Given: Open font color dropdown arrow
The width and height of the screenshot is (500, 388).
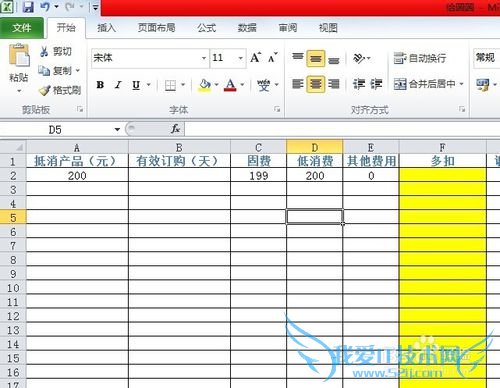Looking at the screenshot, I should tap(242, 85).
